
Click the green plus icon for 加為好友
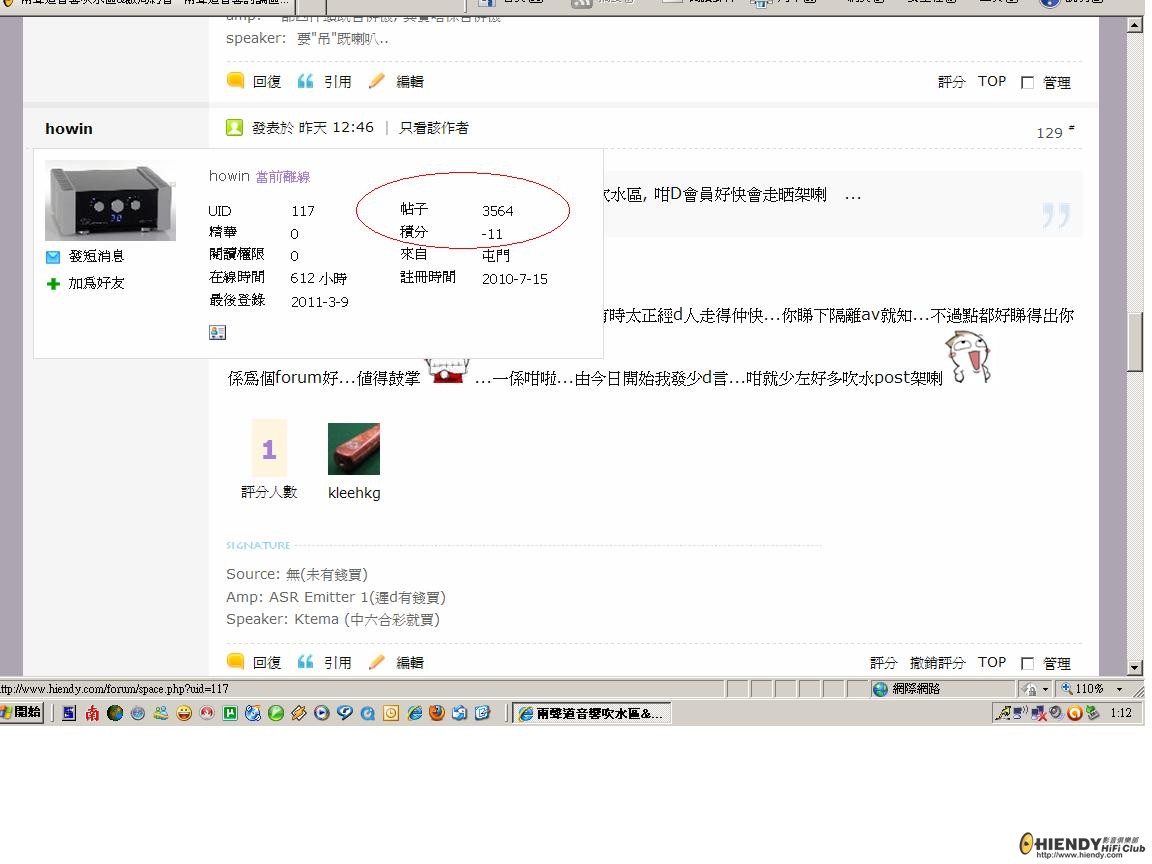click(53, 284)
